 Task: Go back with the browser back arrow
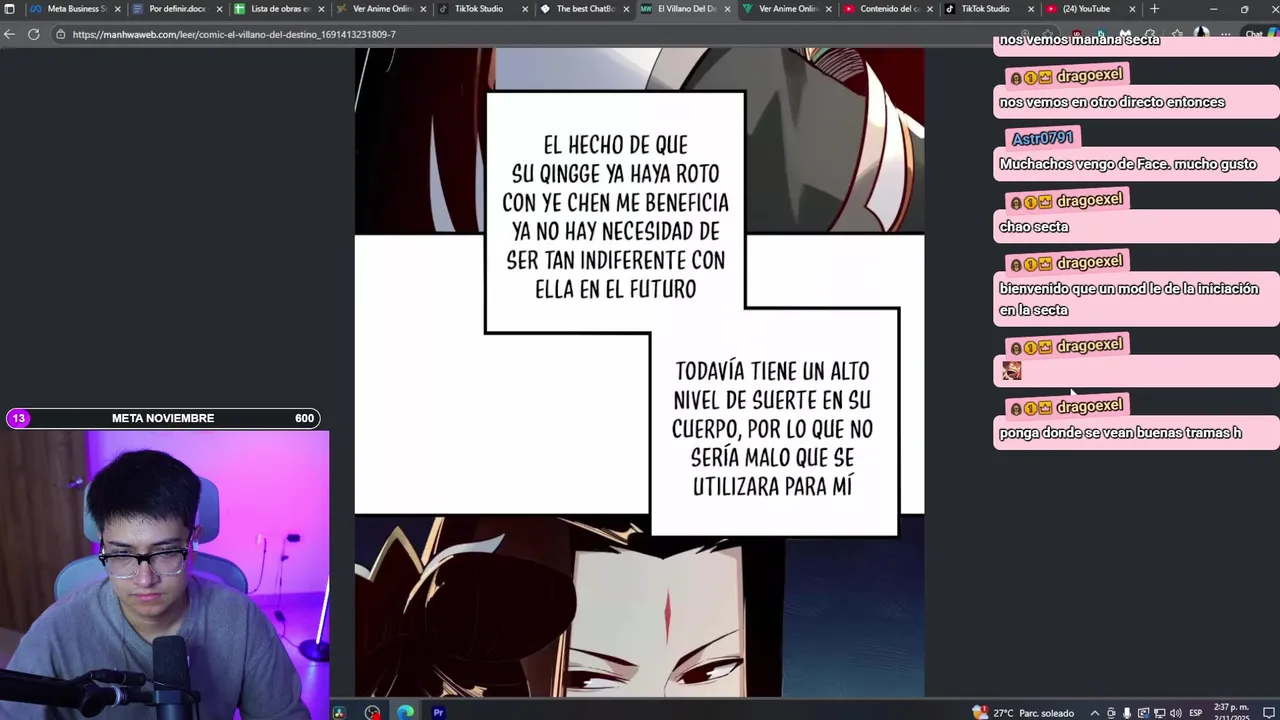click(10, 34)
